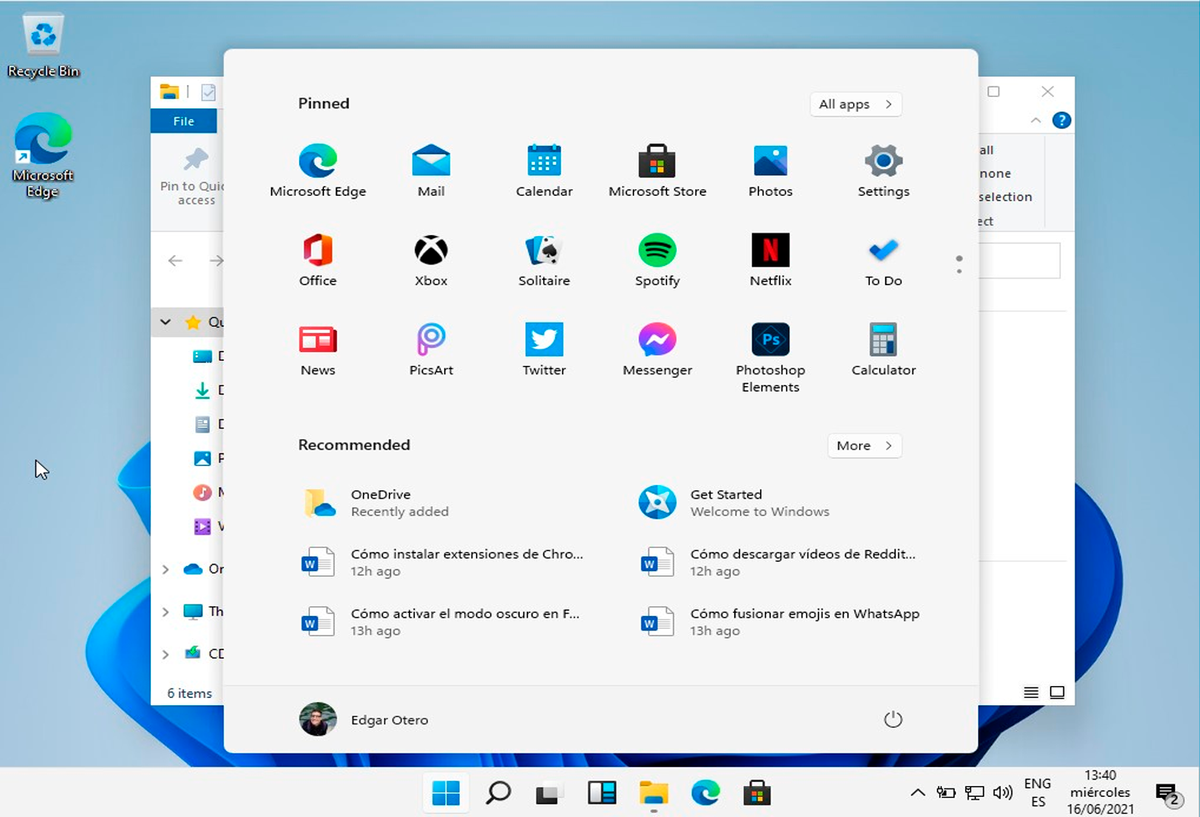
Task: Click the power button icon
Action: point(893,720)
